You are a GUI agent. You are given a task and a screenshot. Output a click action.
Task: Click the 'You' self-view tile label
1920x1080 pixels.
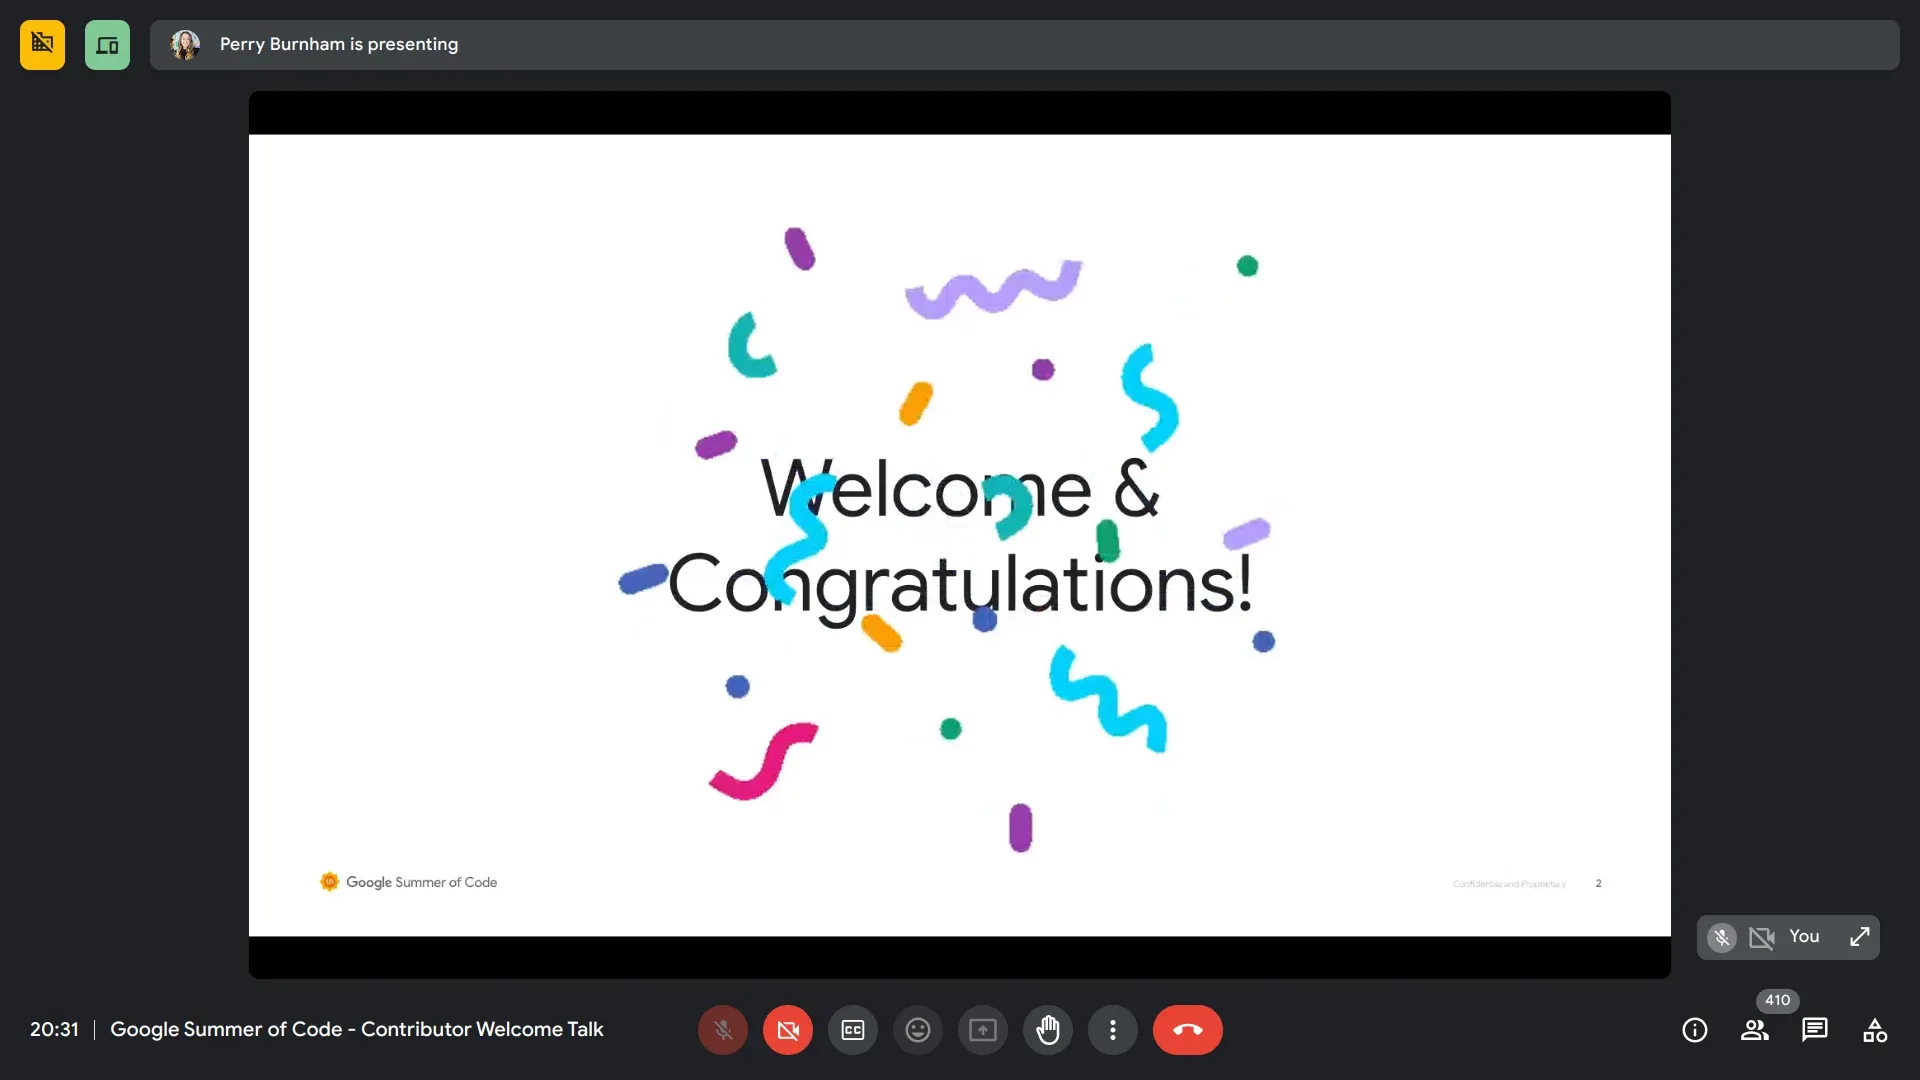[x=1804, y=937]
